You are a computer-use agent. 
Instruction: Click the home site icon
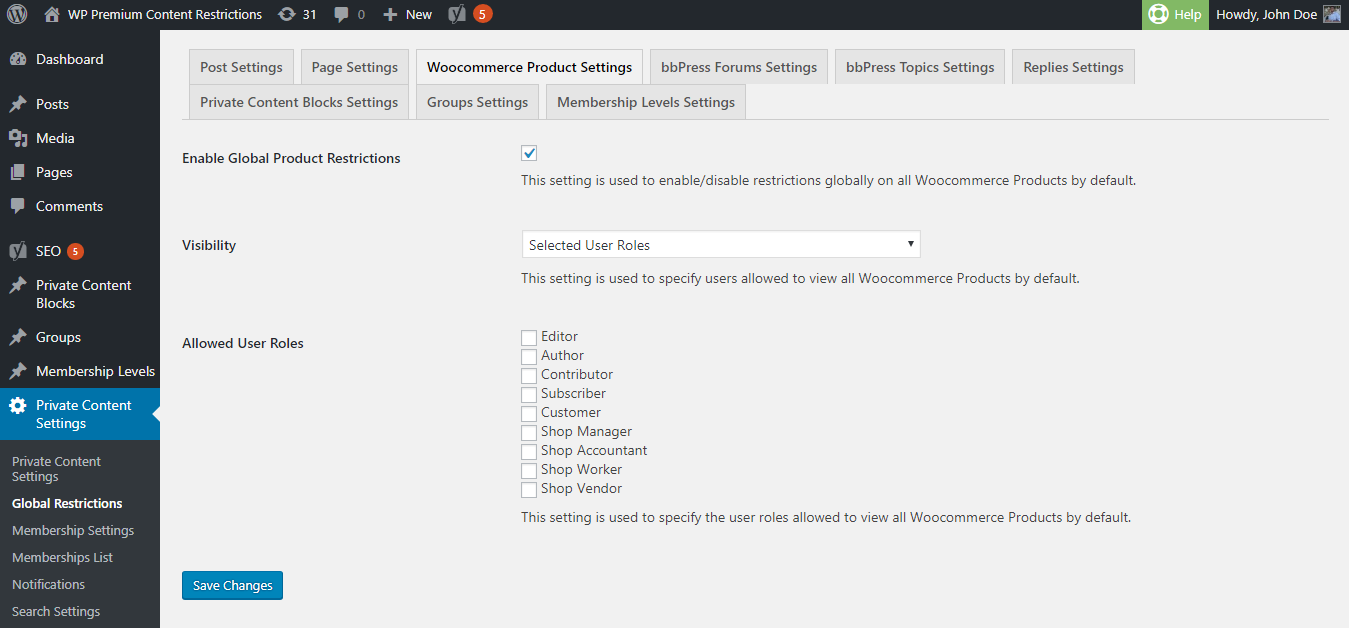tap(52, 15)
